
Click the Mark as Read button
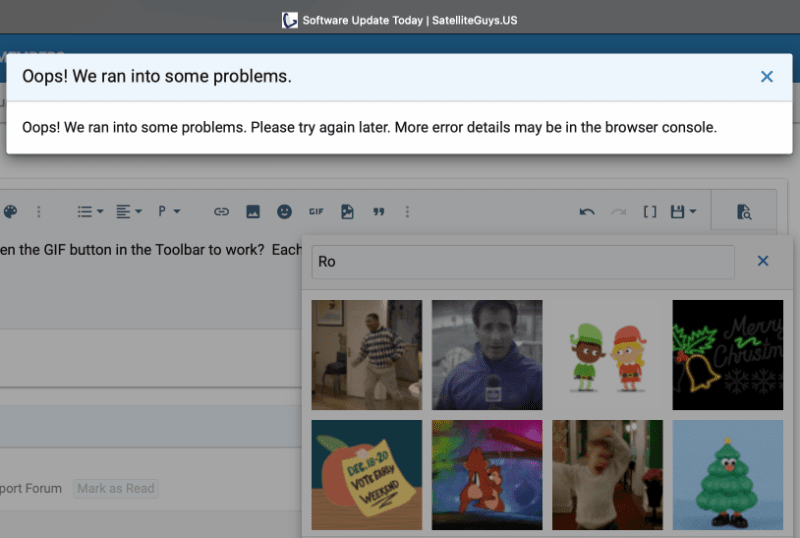(116, 488)
